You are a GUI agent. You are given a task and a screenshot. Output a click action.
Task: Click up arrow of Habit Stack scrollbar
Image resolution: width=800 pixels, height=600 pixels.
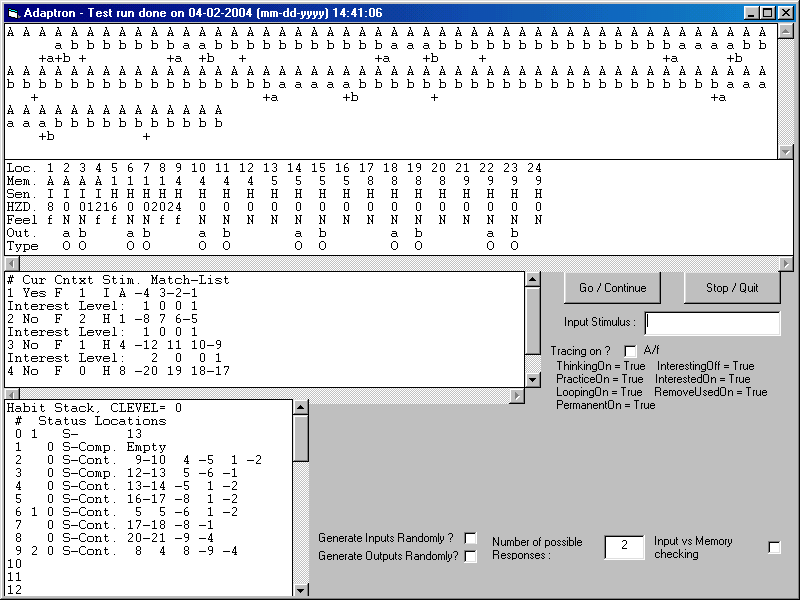pyautogui.click(x=301, y=407)
